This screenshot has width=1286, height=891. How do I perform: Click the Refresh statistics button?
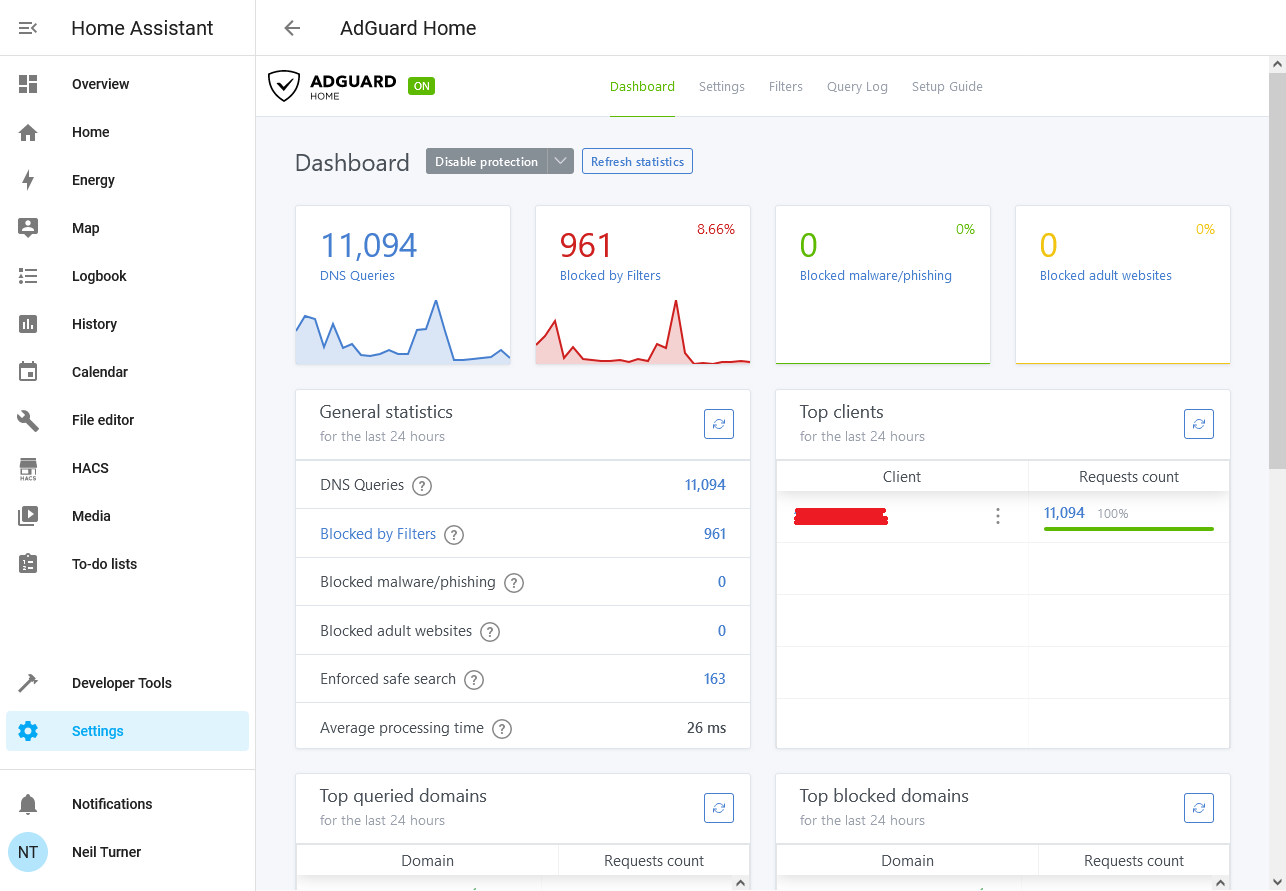pyautogui.click(x=637, y=161)
